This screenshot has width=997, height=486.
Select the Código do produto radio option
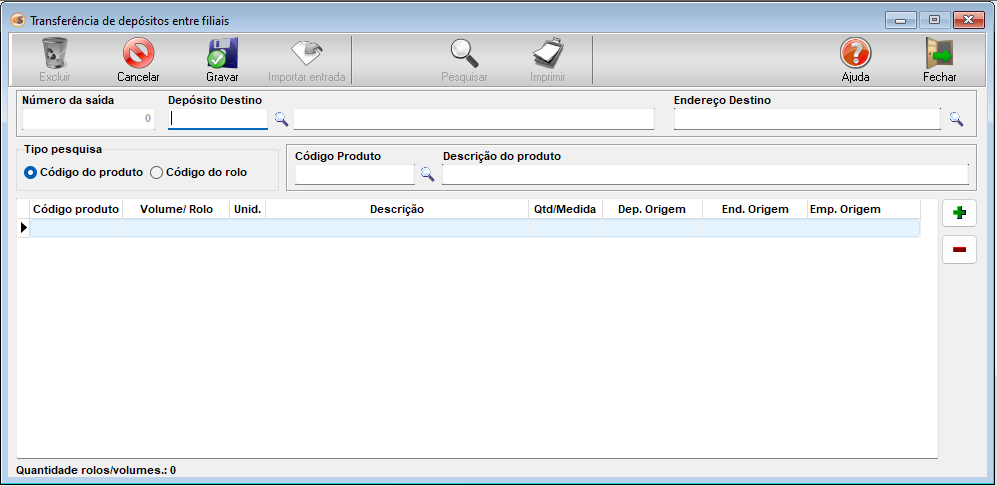(31, 172)
